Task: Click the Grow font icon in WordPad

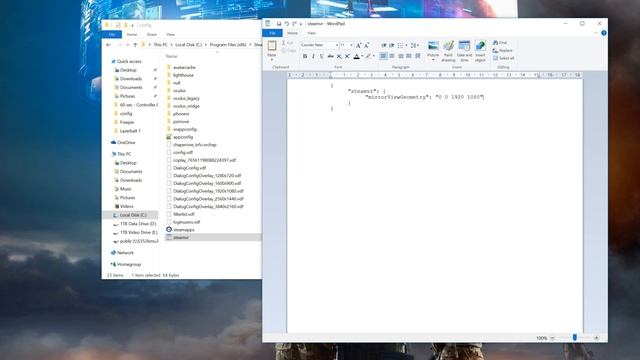Action: coord(358,45)
